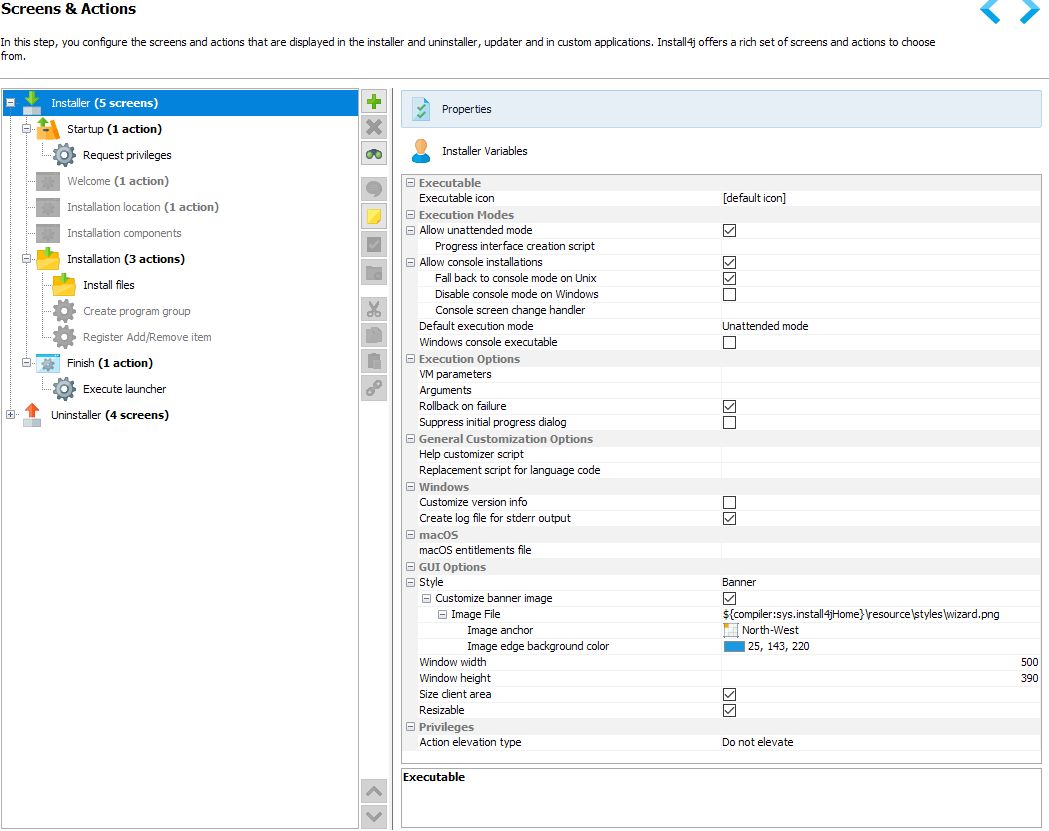Collapse the Installation tree node

[x=27, y=258]
